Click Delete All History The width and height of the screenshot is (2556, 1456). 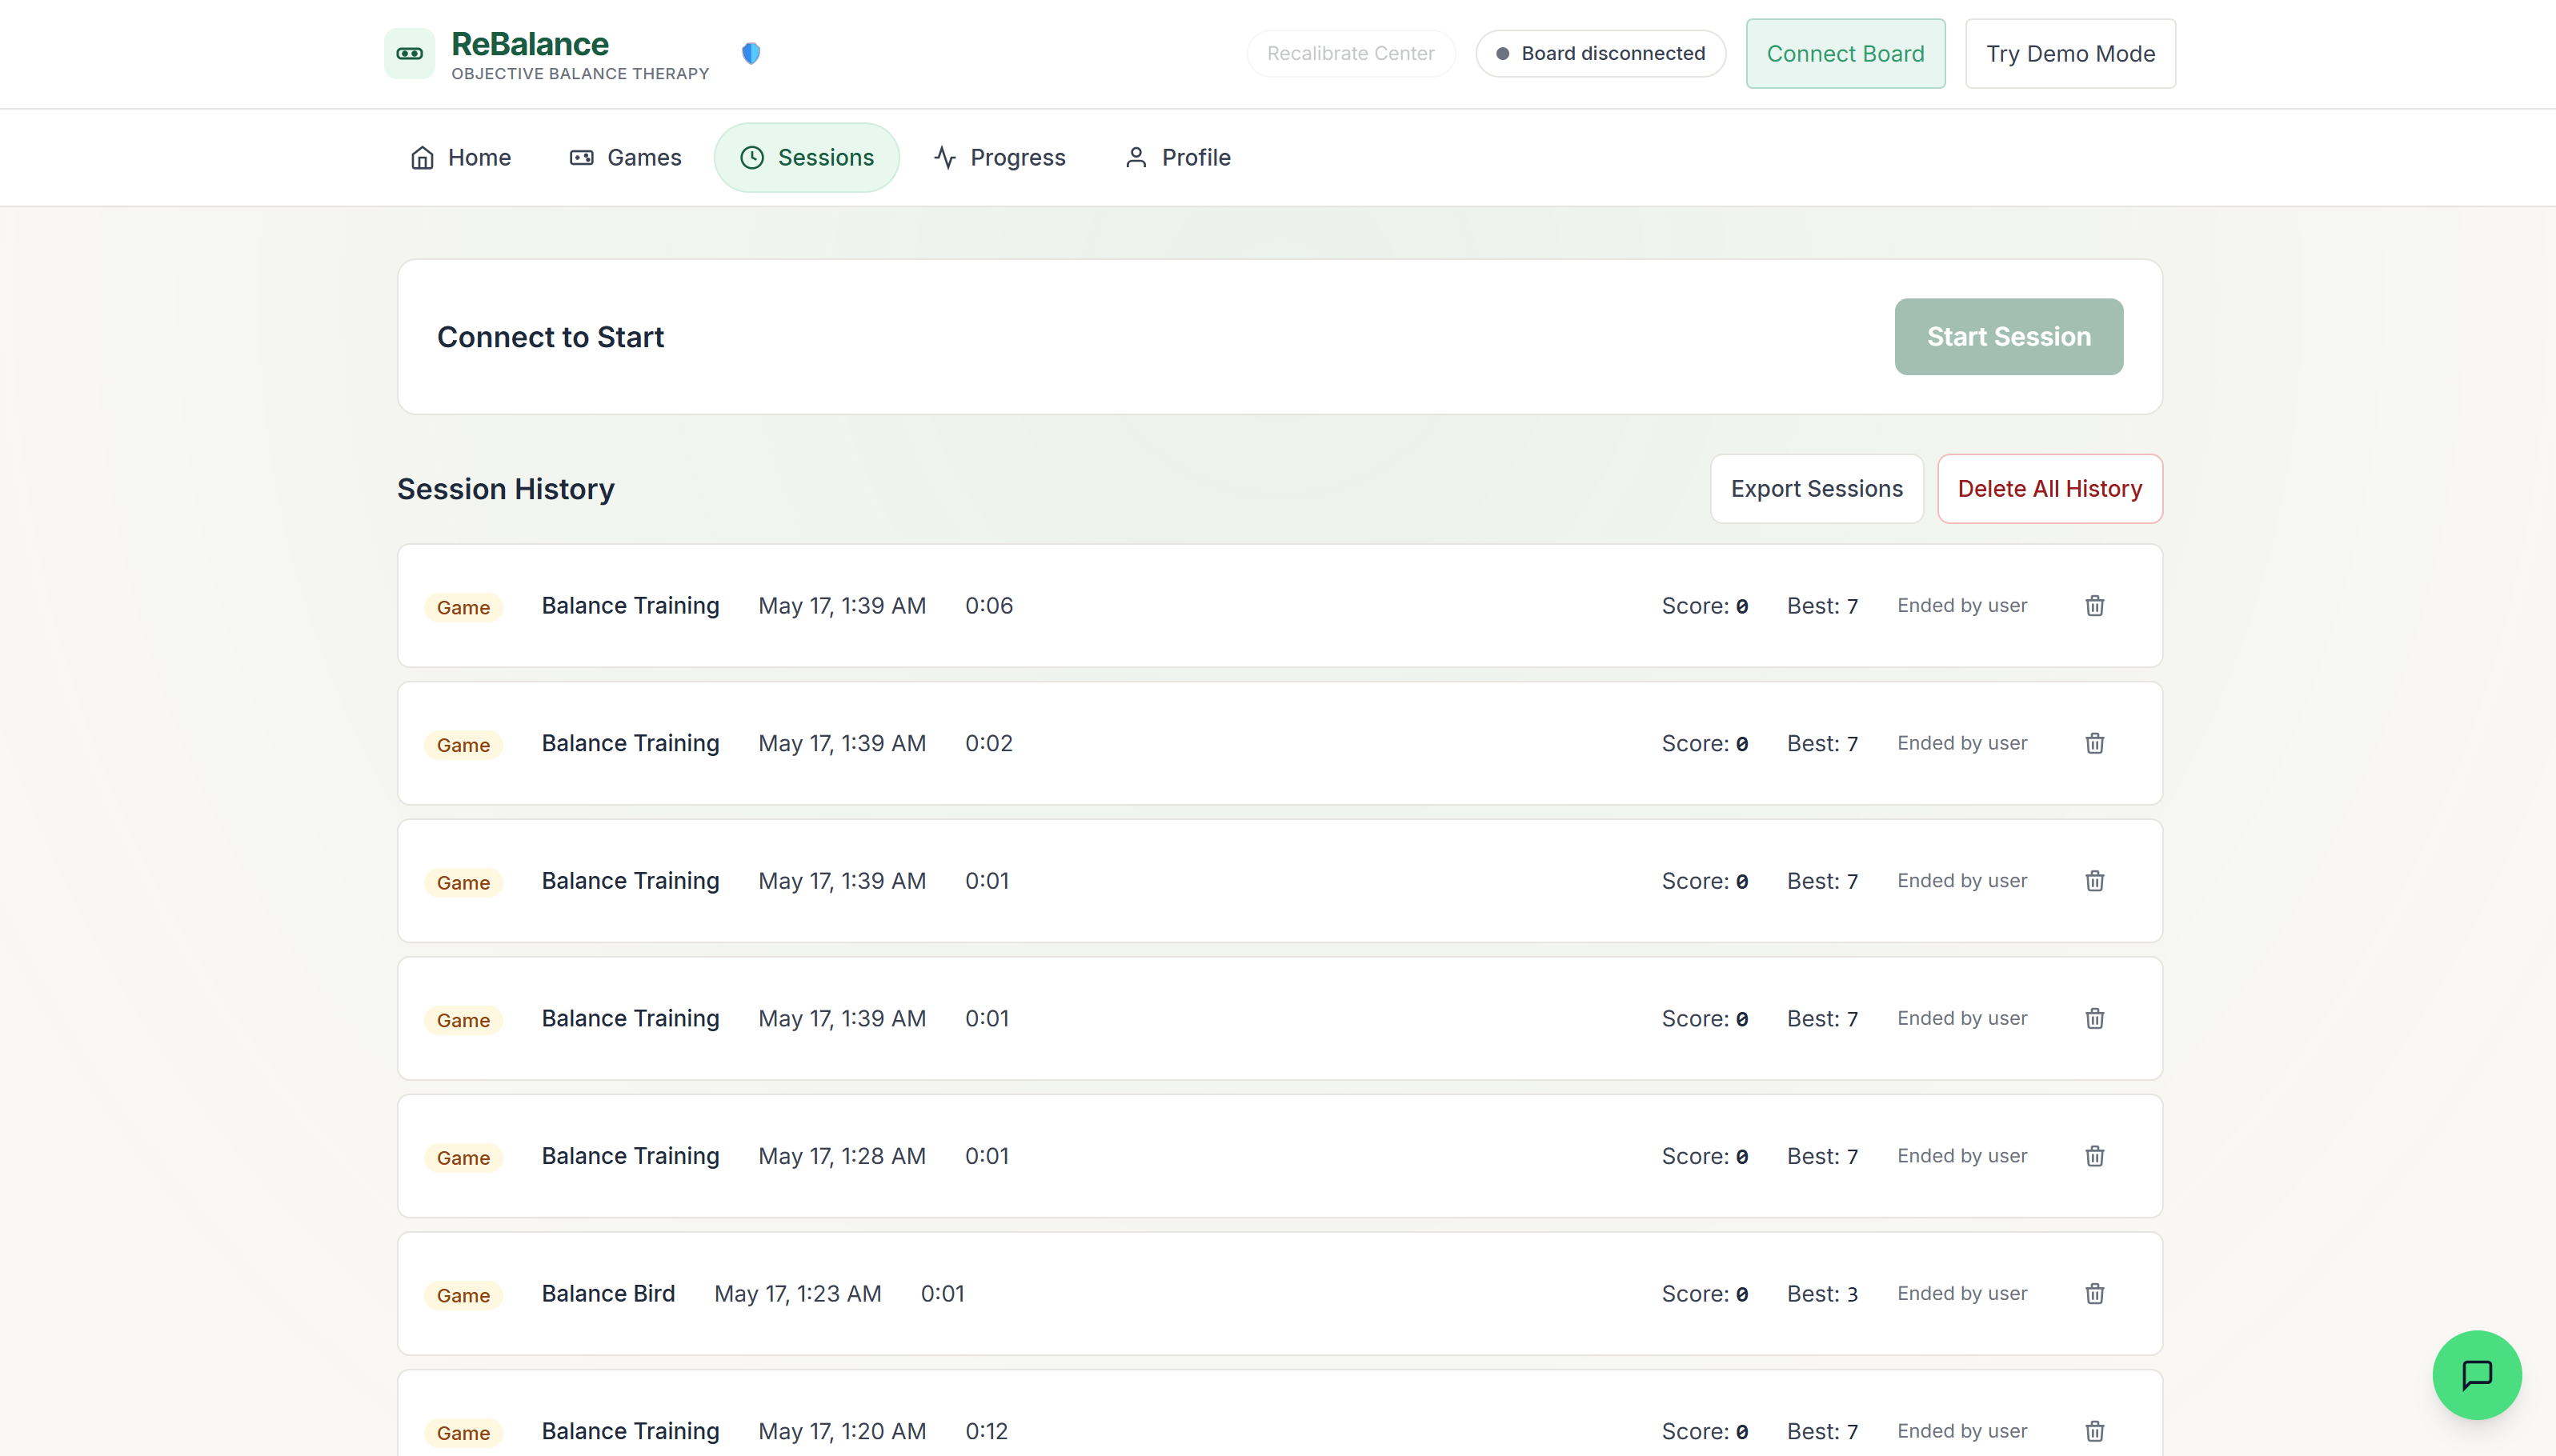2049,488
